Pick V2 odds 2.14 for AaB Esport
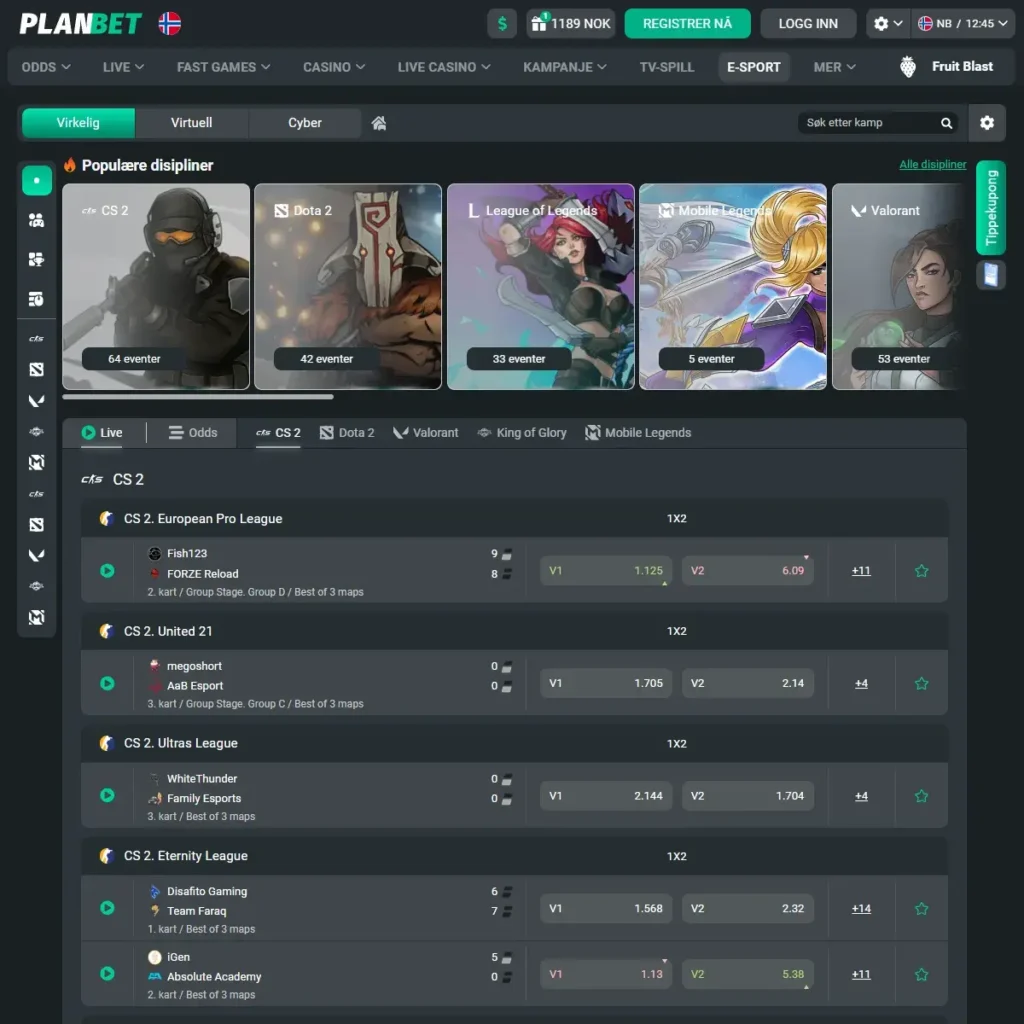 [x=748, y=683]
